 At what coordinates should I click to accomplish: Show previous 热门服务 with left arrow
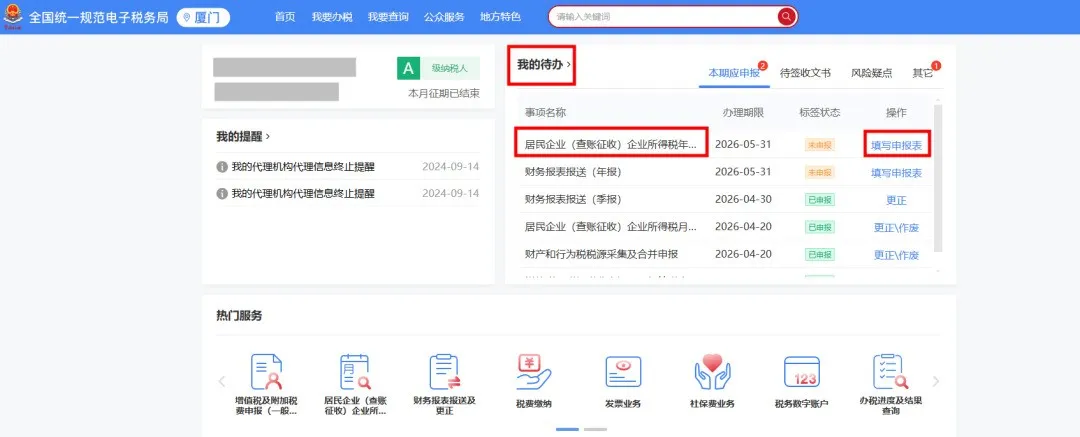(x=222, y=381)
